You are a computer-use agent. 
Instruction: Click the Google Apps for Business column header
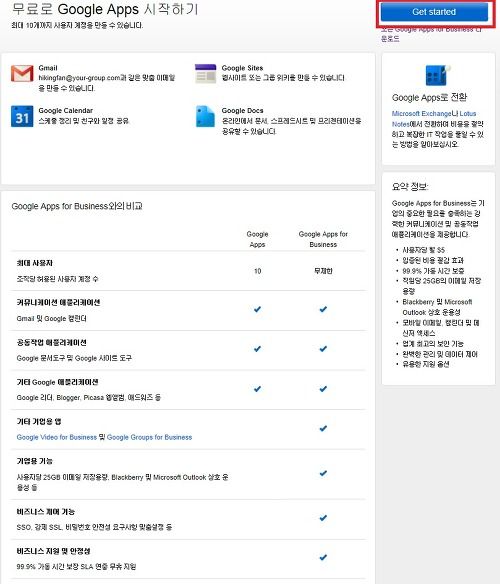tap(323, 239)
